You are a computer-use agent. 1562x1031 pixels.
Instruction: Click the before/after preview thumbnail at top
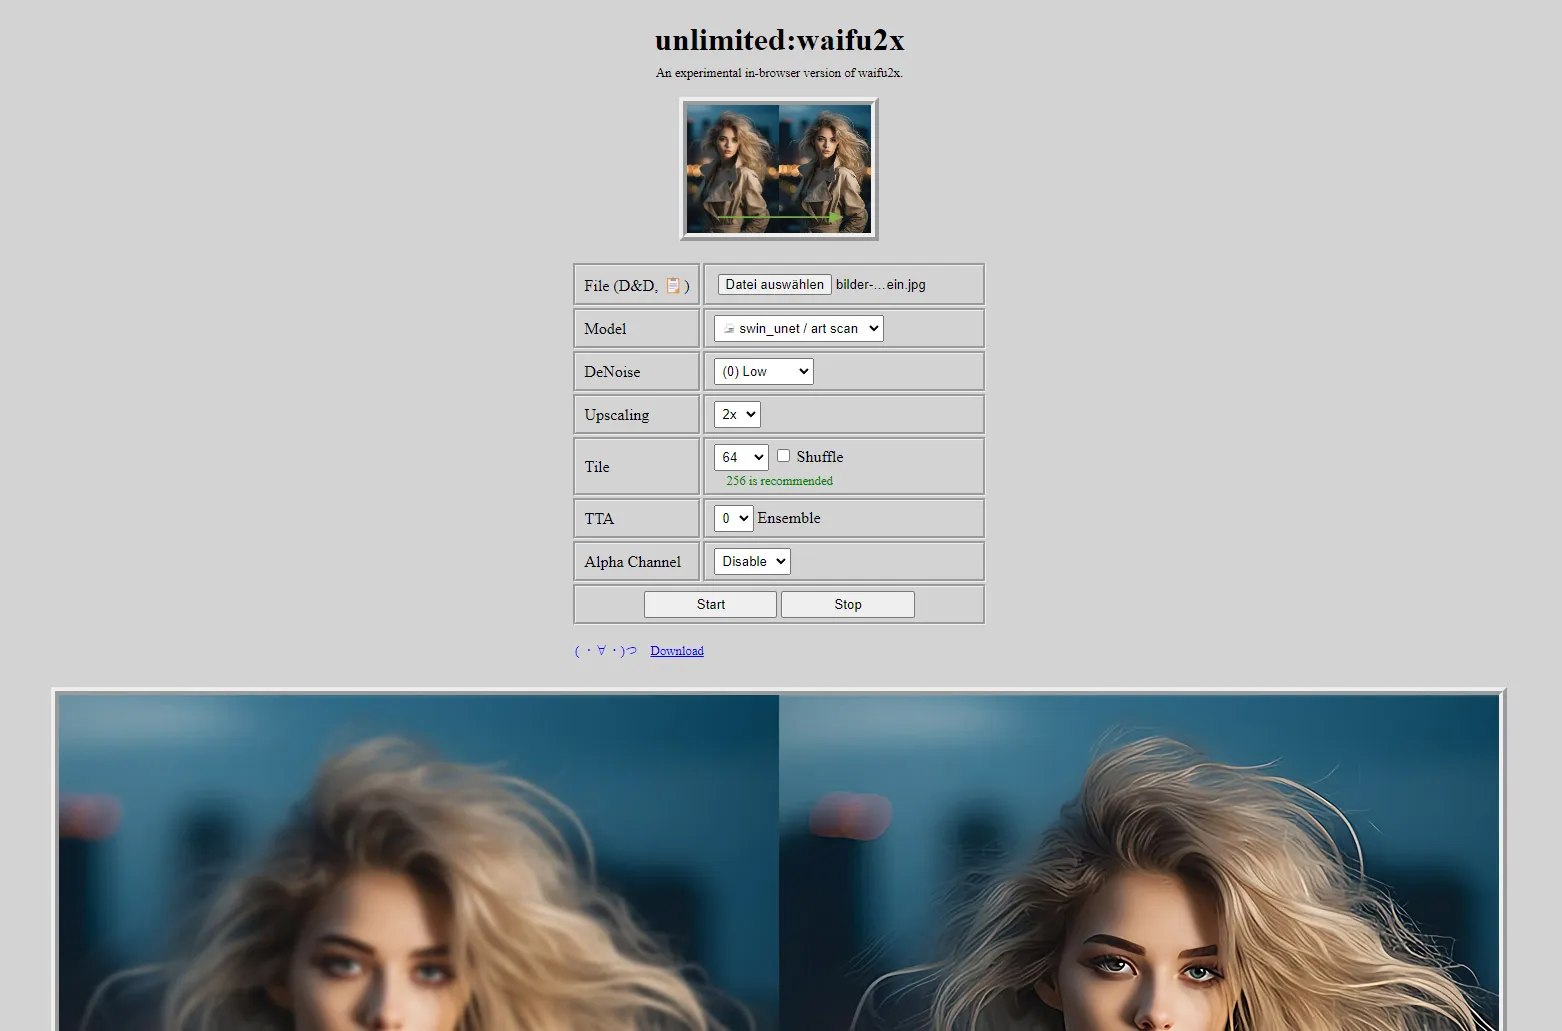[779, 169]
